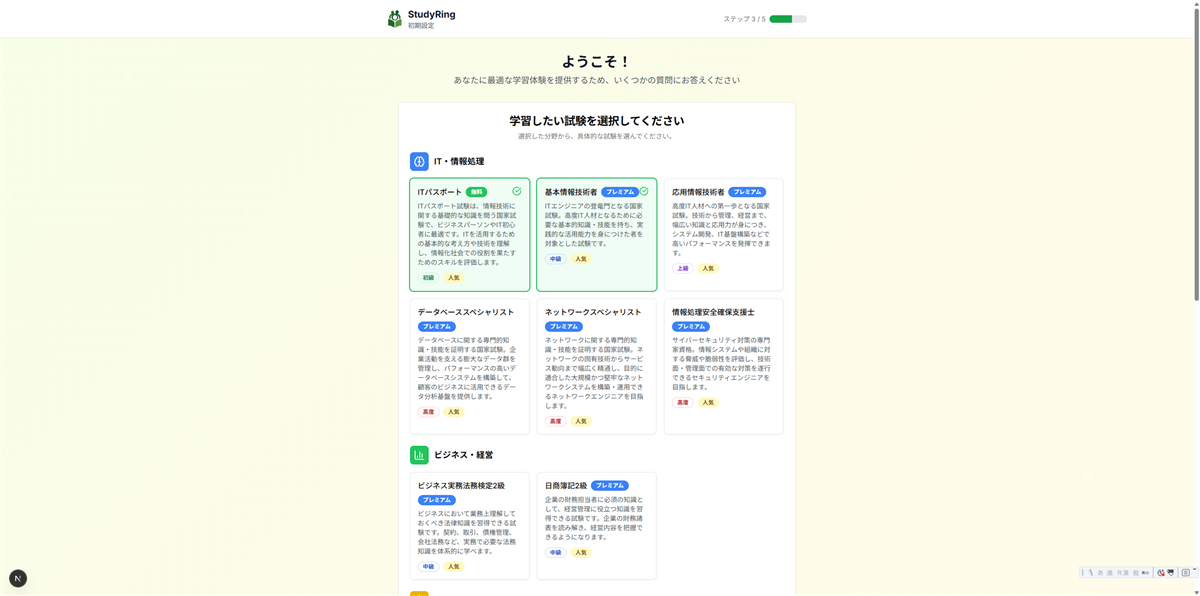Select the ビジネス実務法務検定2級 card
The height and width of the screenshot is (596, 1200).
click(x=469, y=525)
